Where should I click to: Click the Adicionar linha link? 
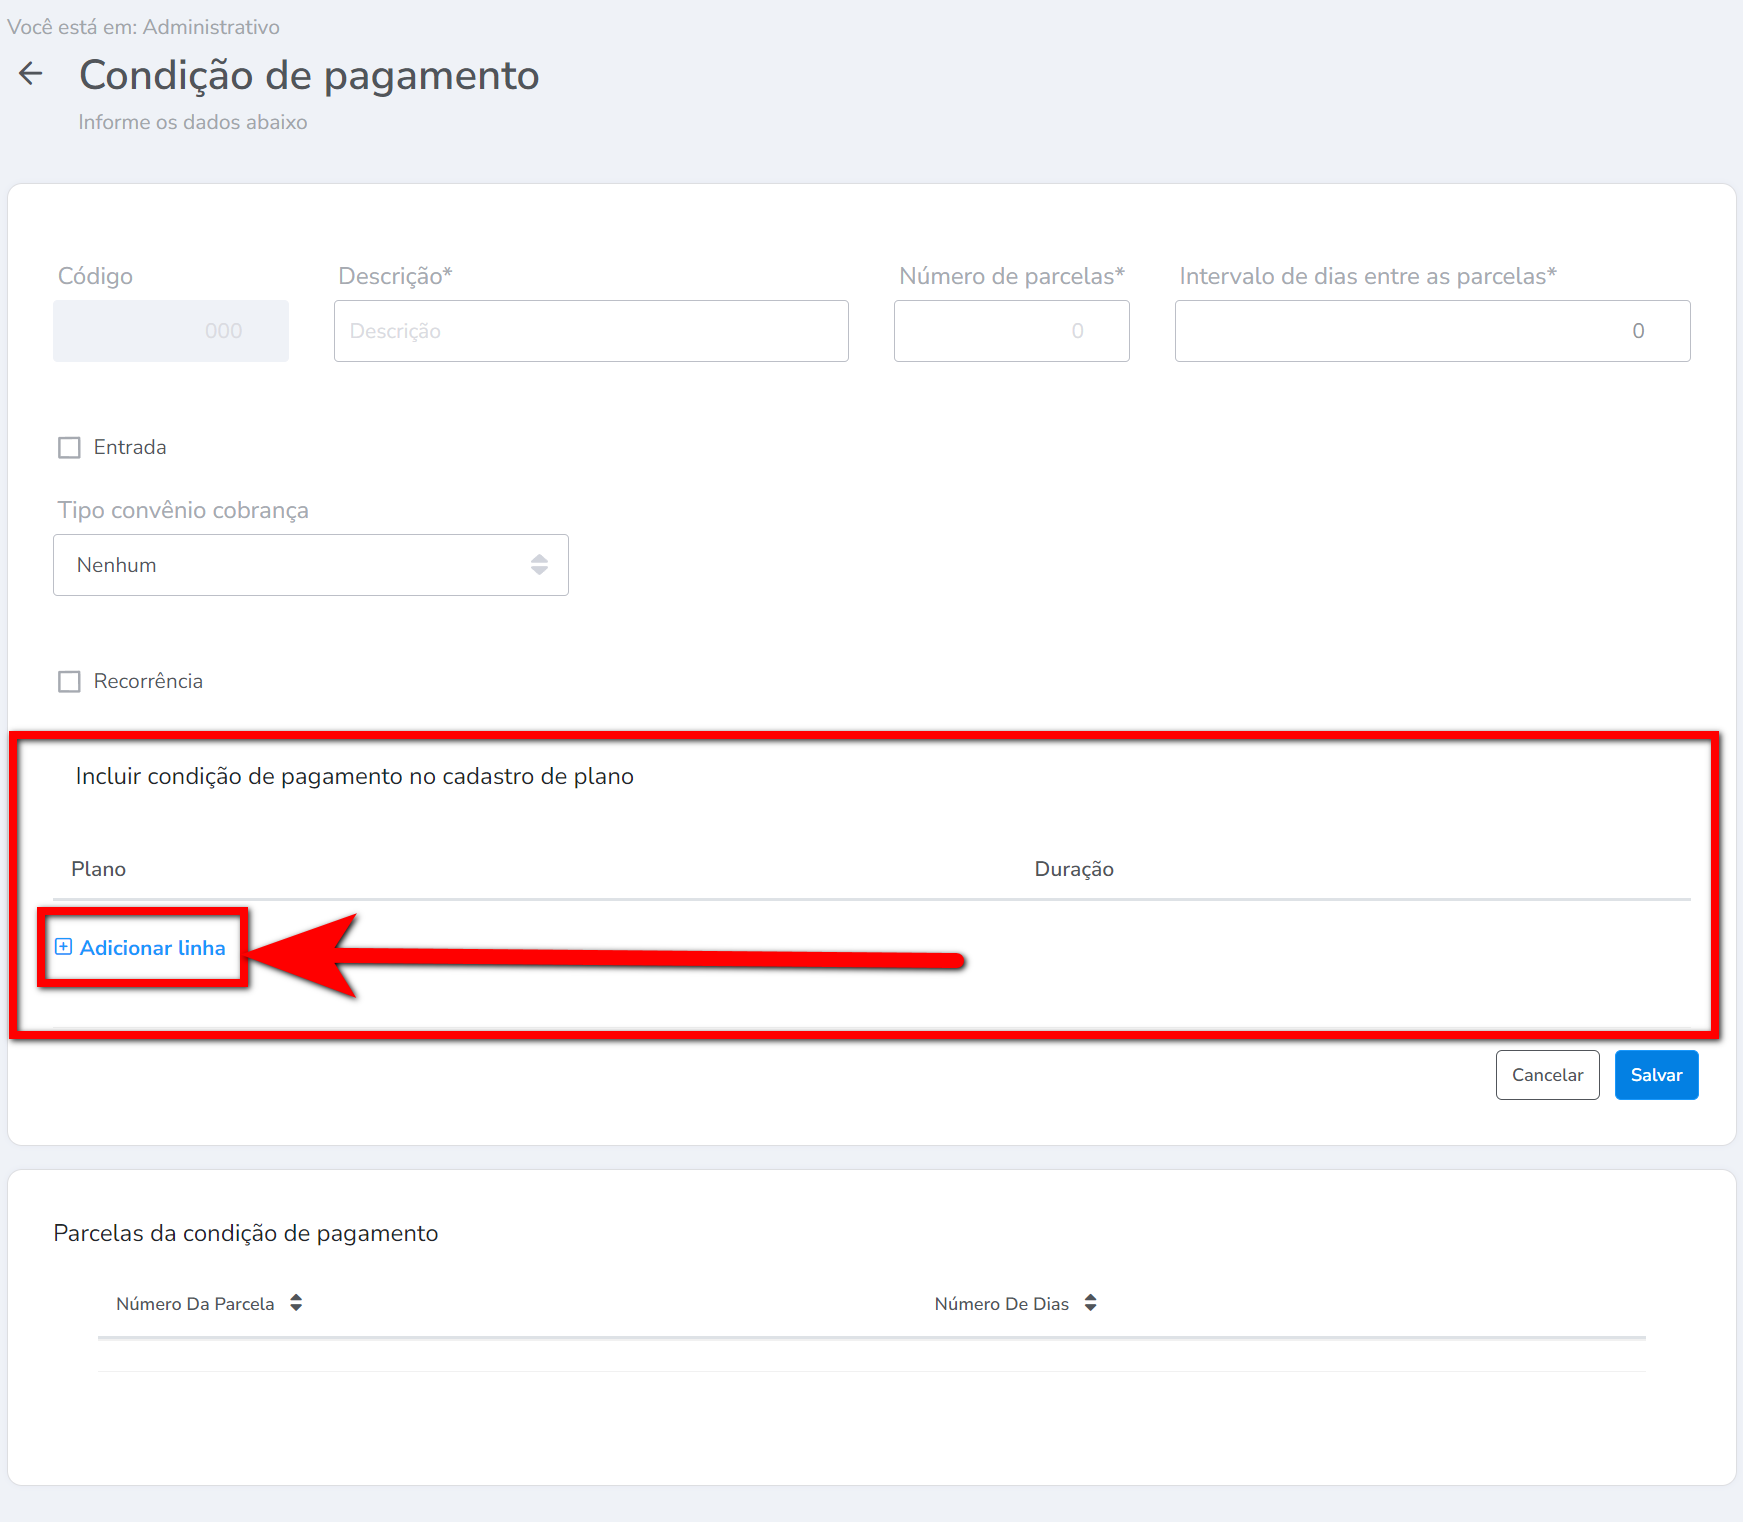pos(152,948)
